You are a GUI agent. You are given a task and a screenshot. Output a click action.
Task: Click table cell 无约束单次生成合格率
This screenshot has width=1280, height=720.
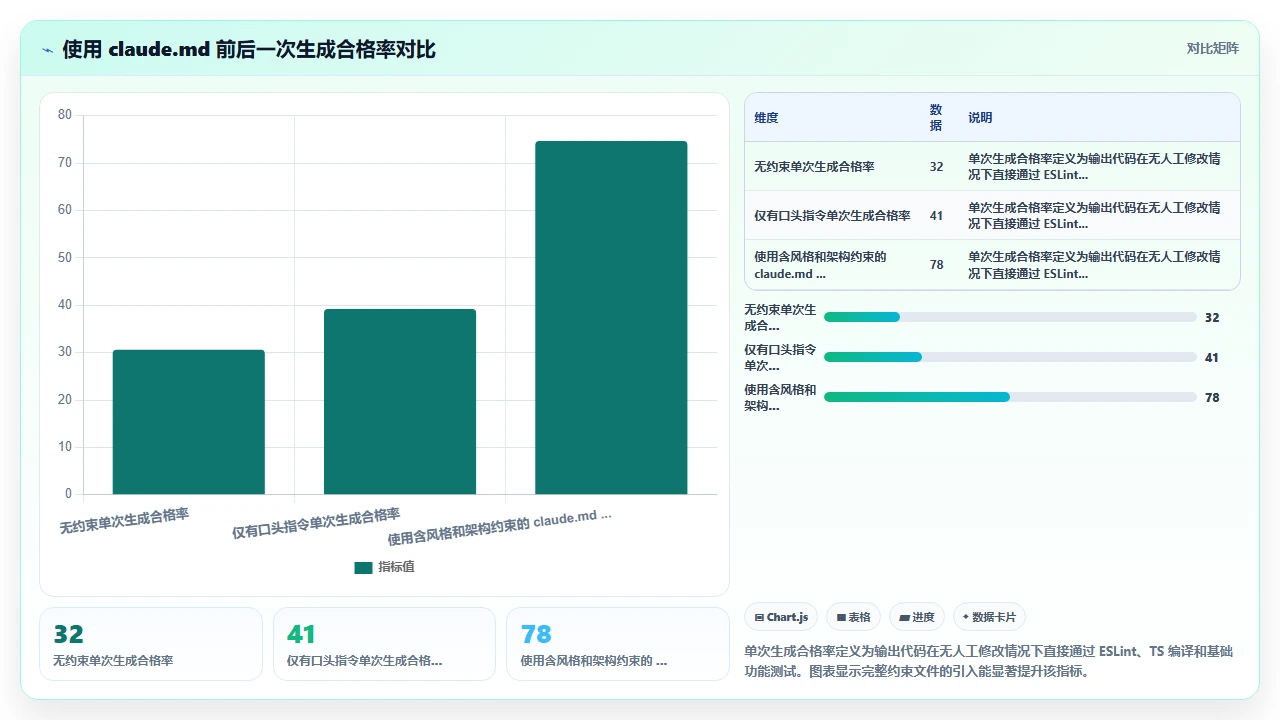click(814, 167)
